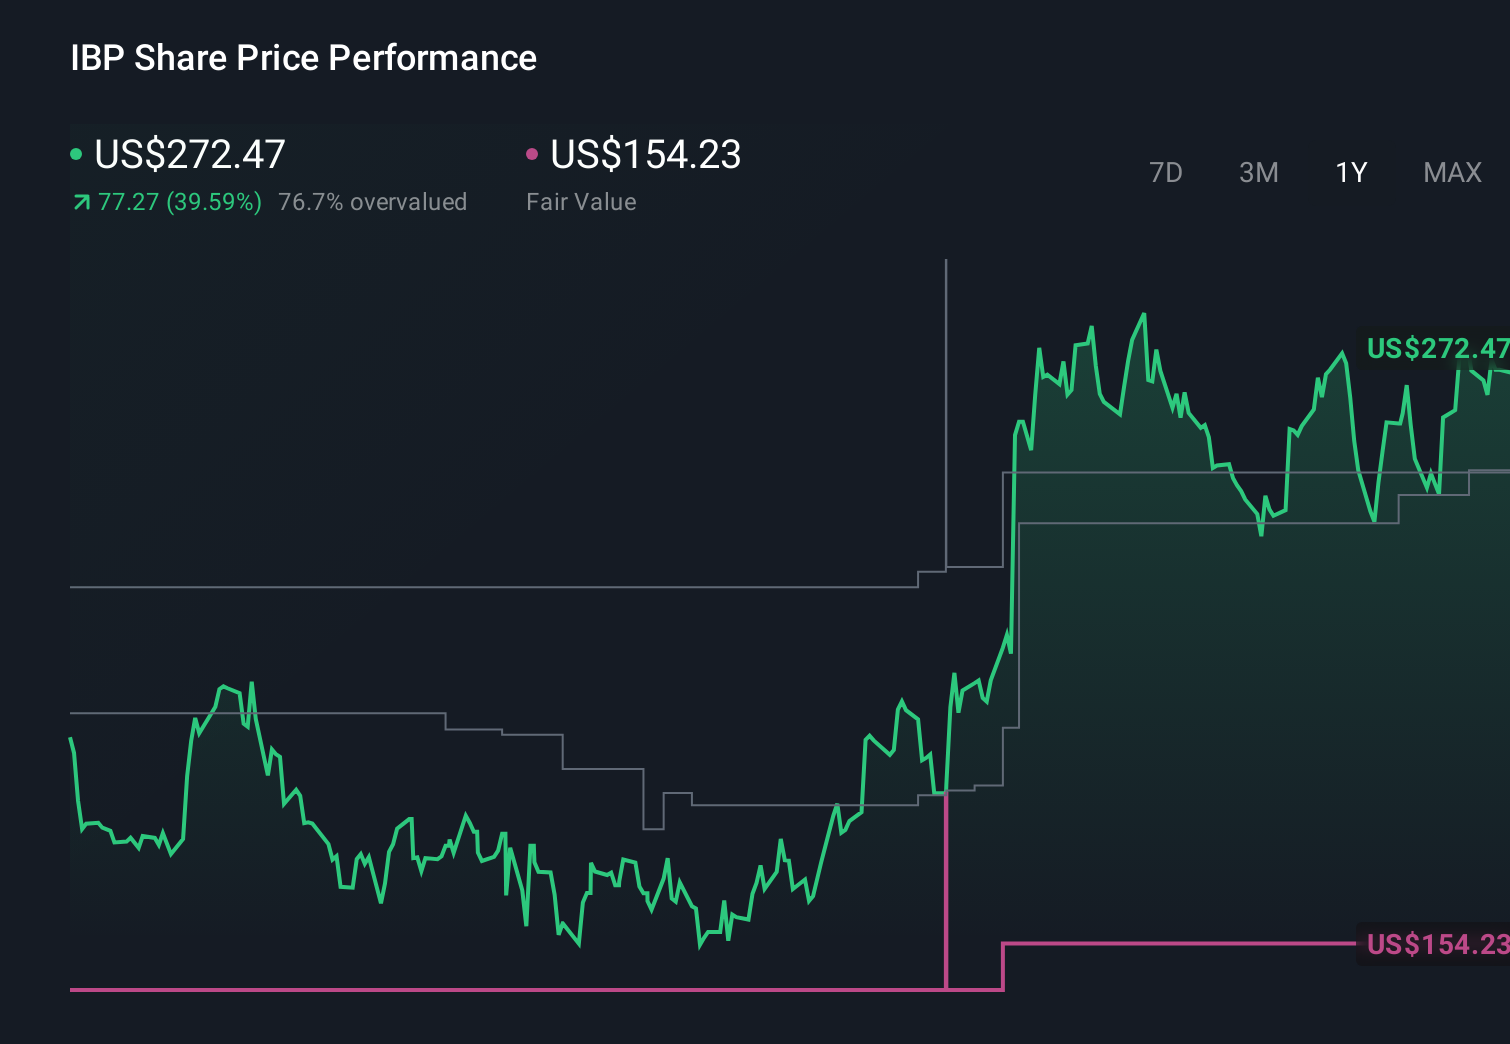Screen dimensions: 1510x1044
Task: Click the gray analyst price target line
Action: click(500, 587)
